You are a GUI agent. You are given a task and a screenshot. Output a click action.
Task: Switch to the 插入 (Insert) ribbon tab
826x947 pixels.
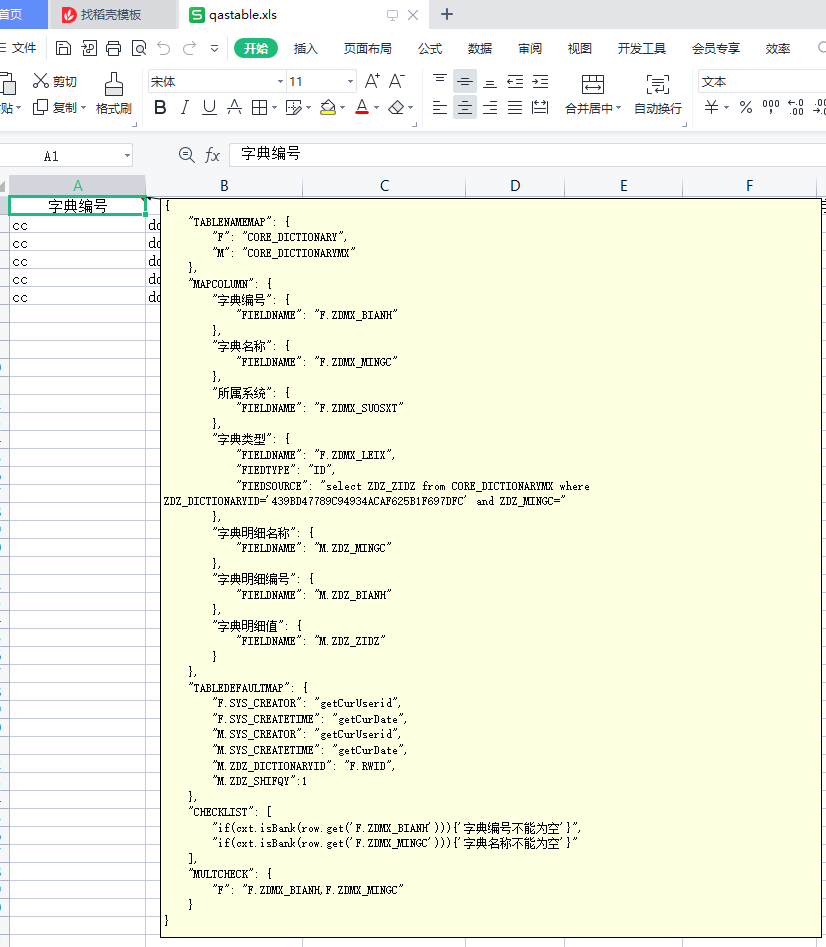305,48
